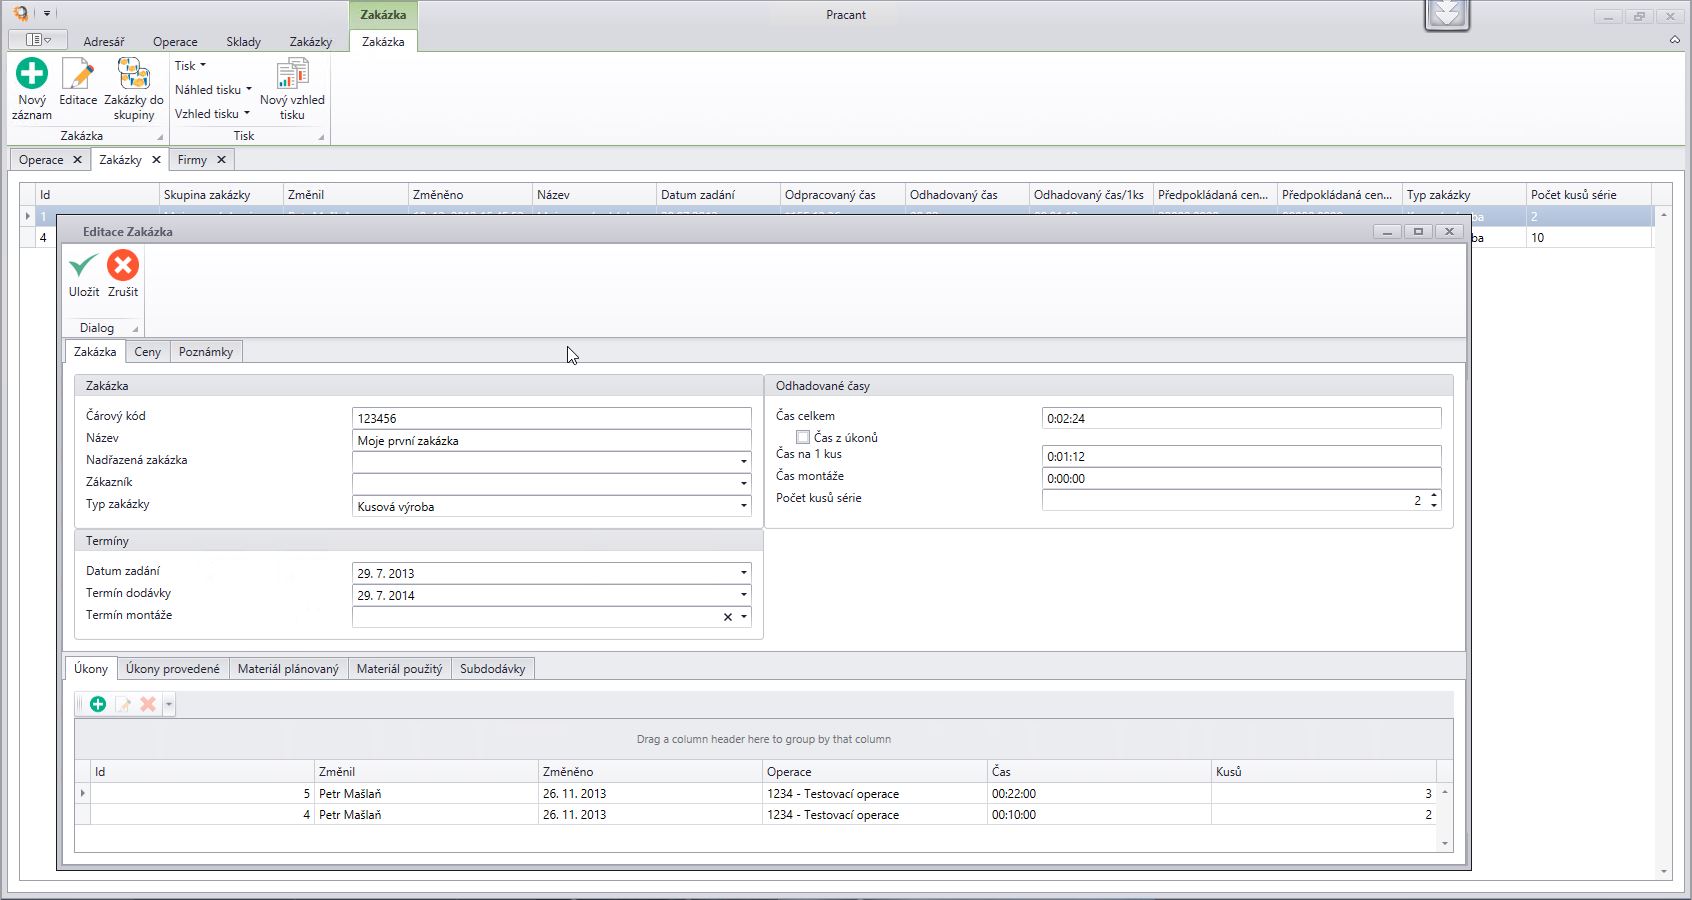Open the Zakázky ribbon tab
1692x900 pixels.
tap(311, 42)
